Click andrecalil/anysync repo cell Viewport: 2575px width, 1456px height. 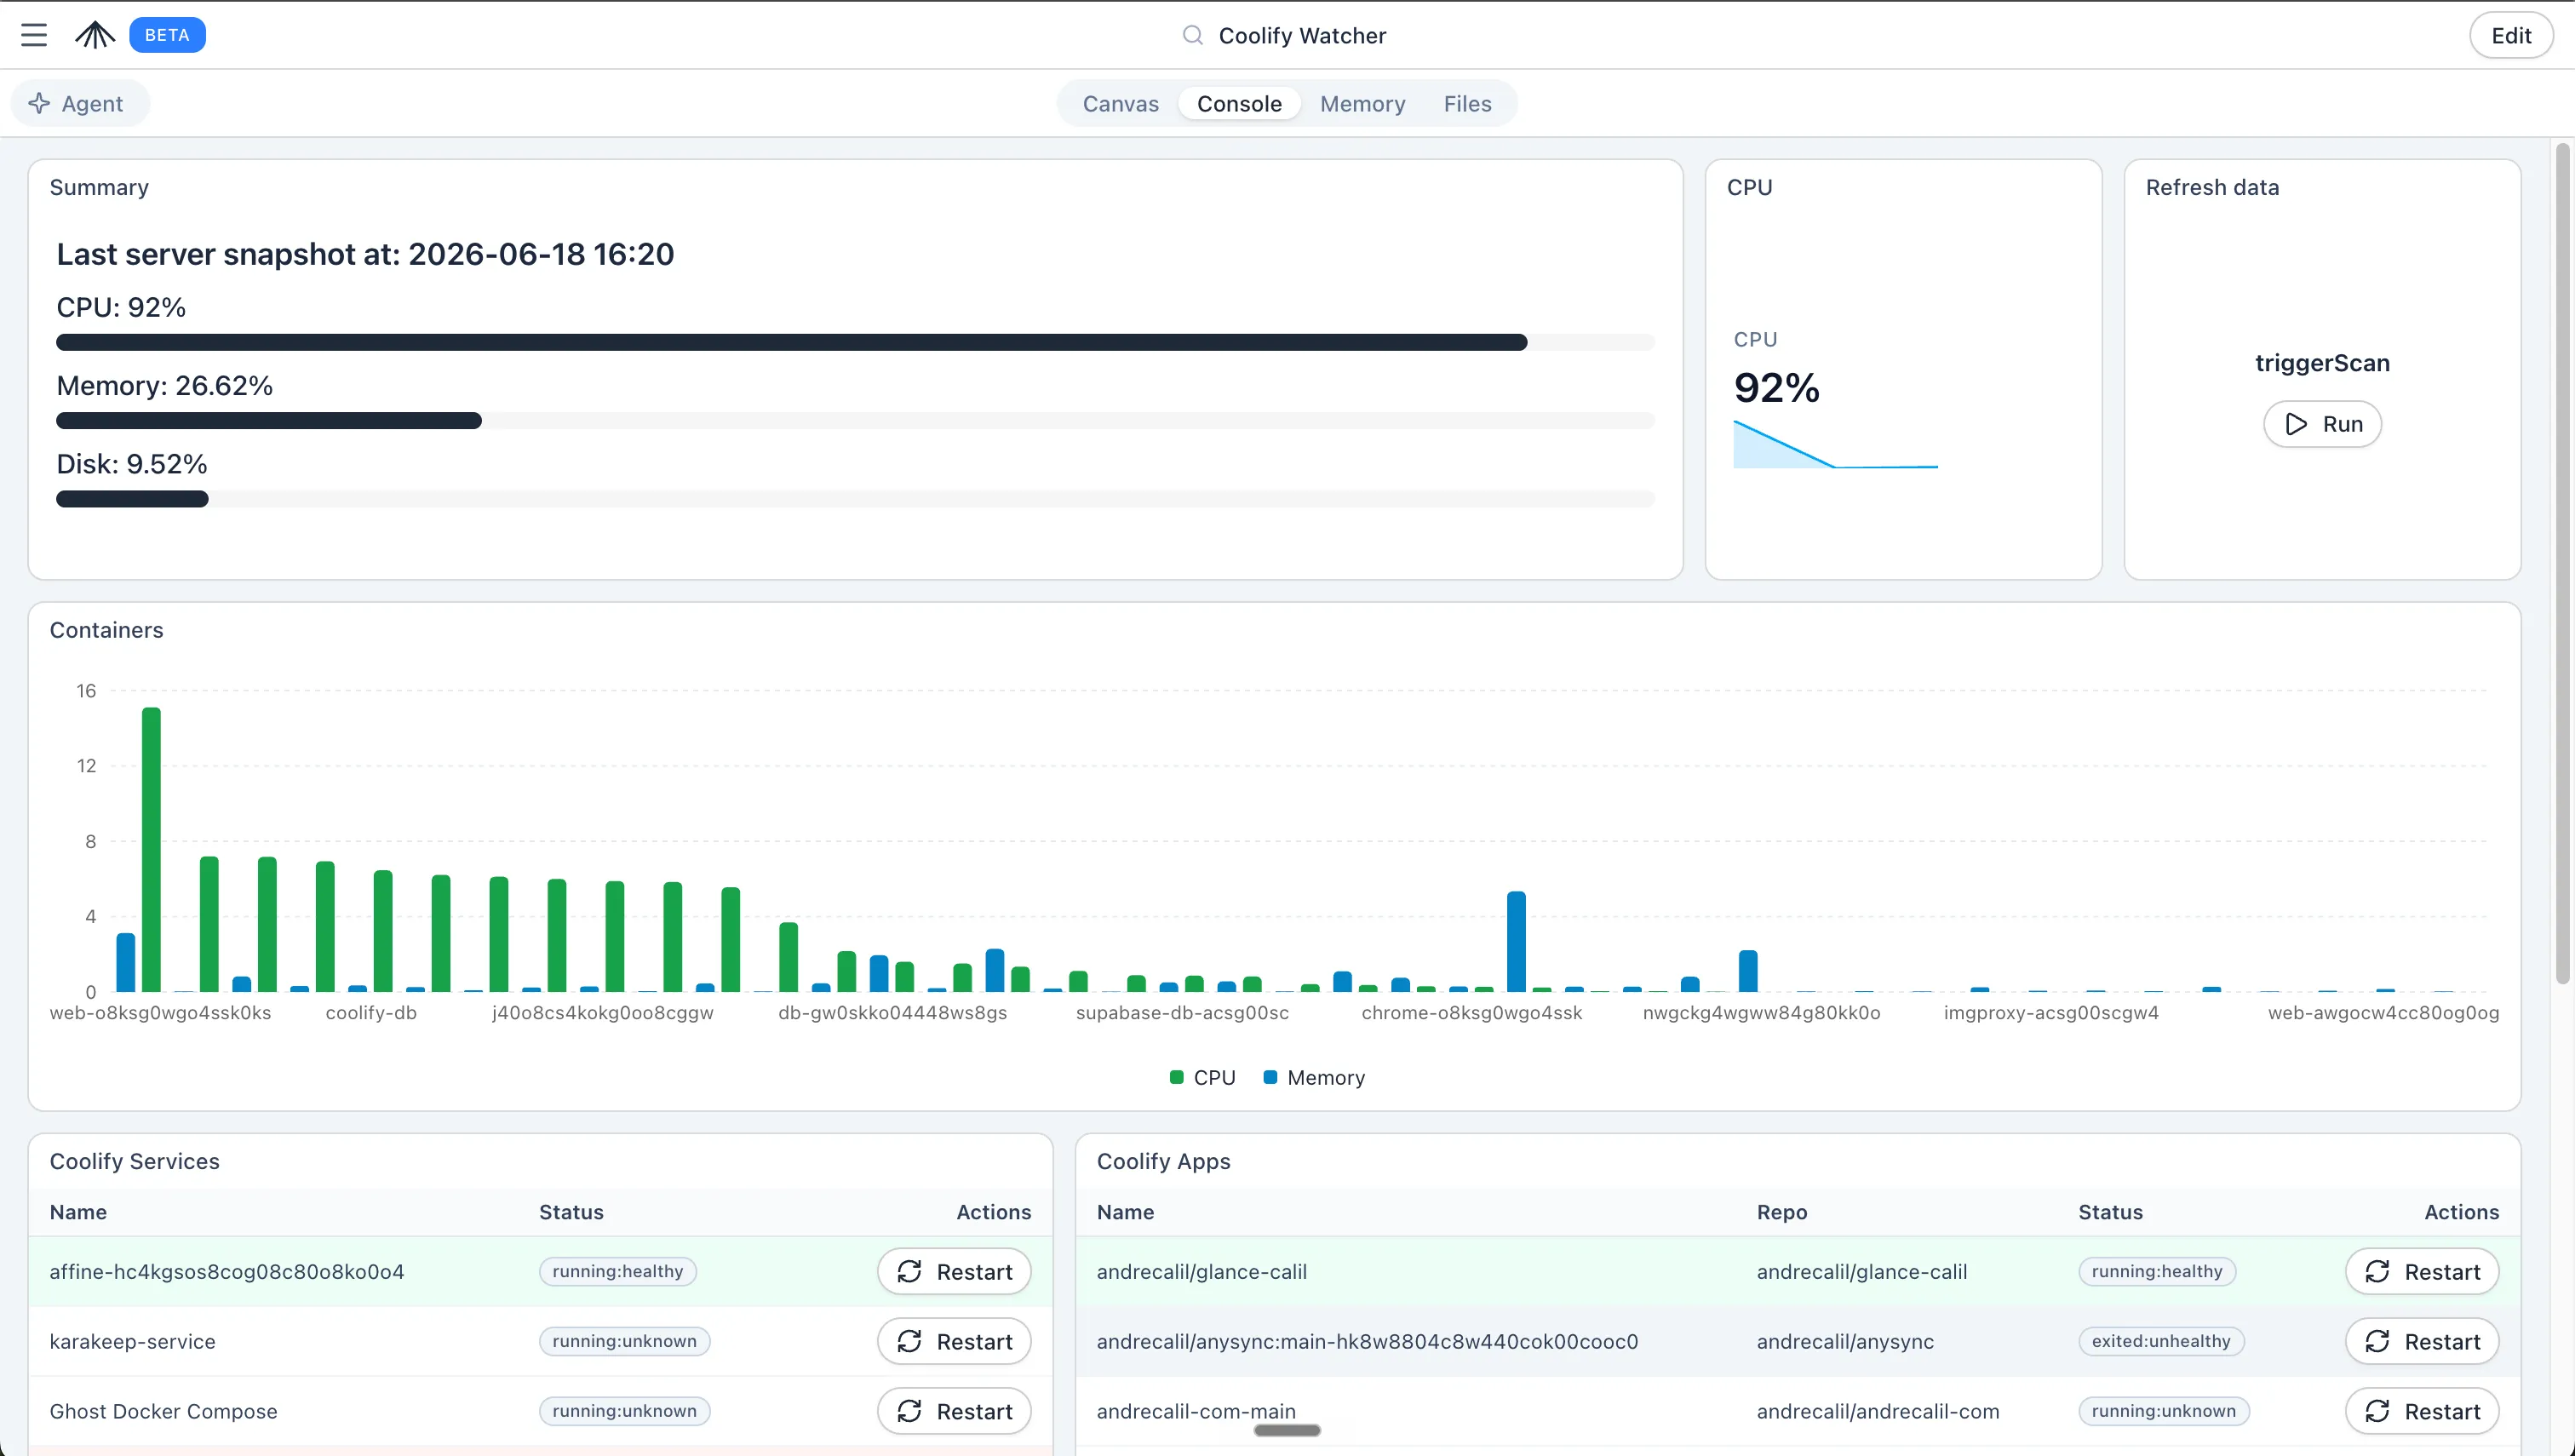point(1845,1341)
